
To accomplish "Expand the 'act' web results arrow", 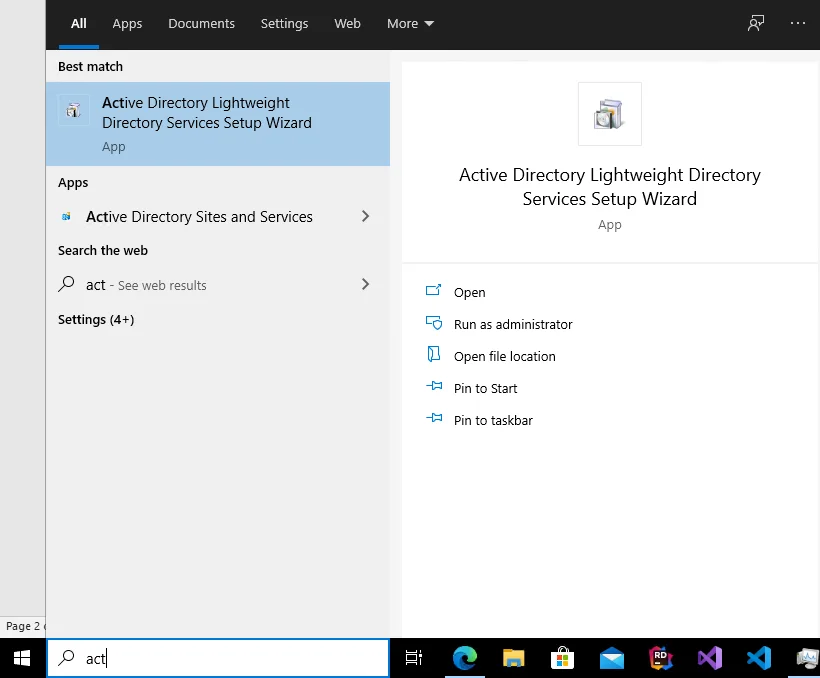I will 365,285.
